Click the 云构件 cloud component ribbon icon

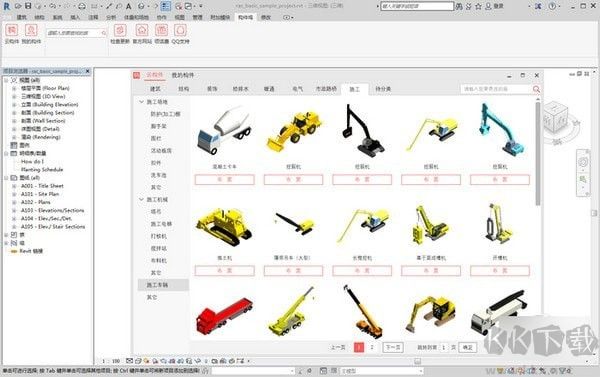click(x=12, y=30)
